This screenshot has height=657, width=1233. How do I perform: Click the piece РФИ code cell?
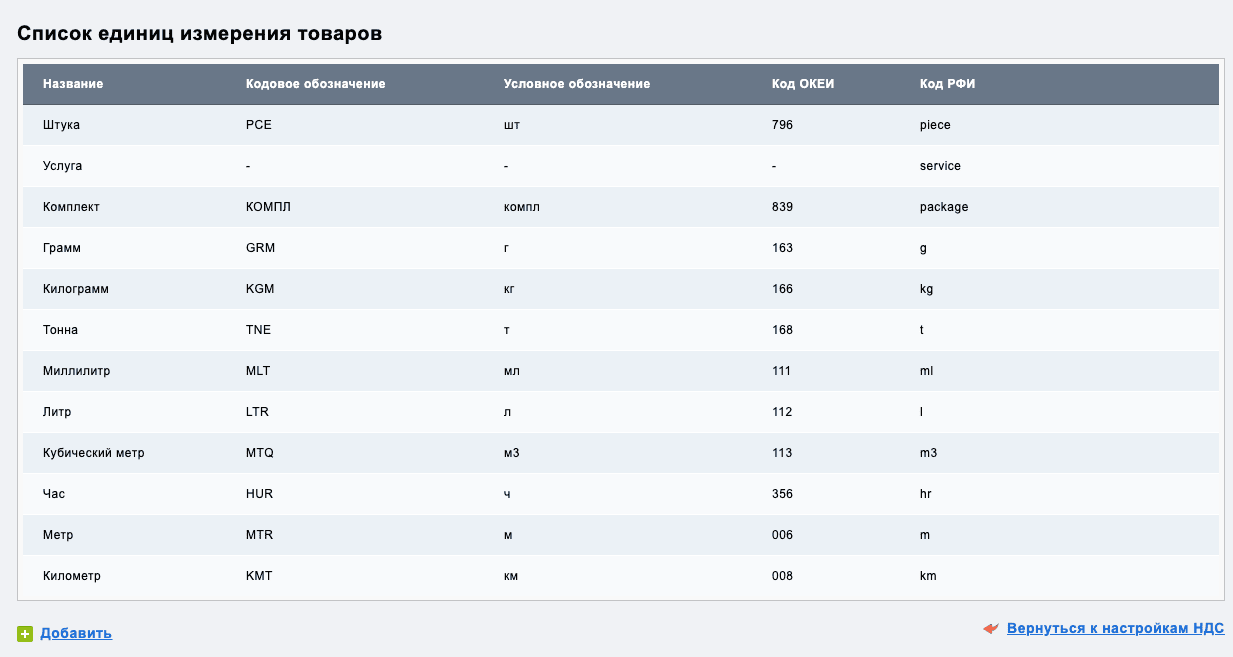935,125
